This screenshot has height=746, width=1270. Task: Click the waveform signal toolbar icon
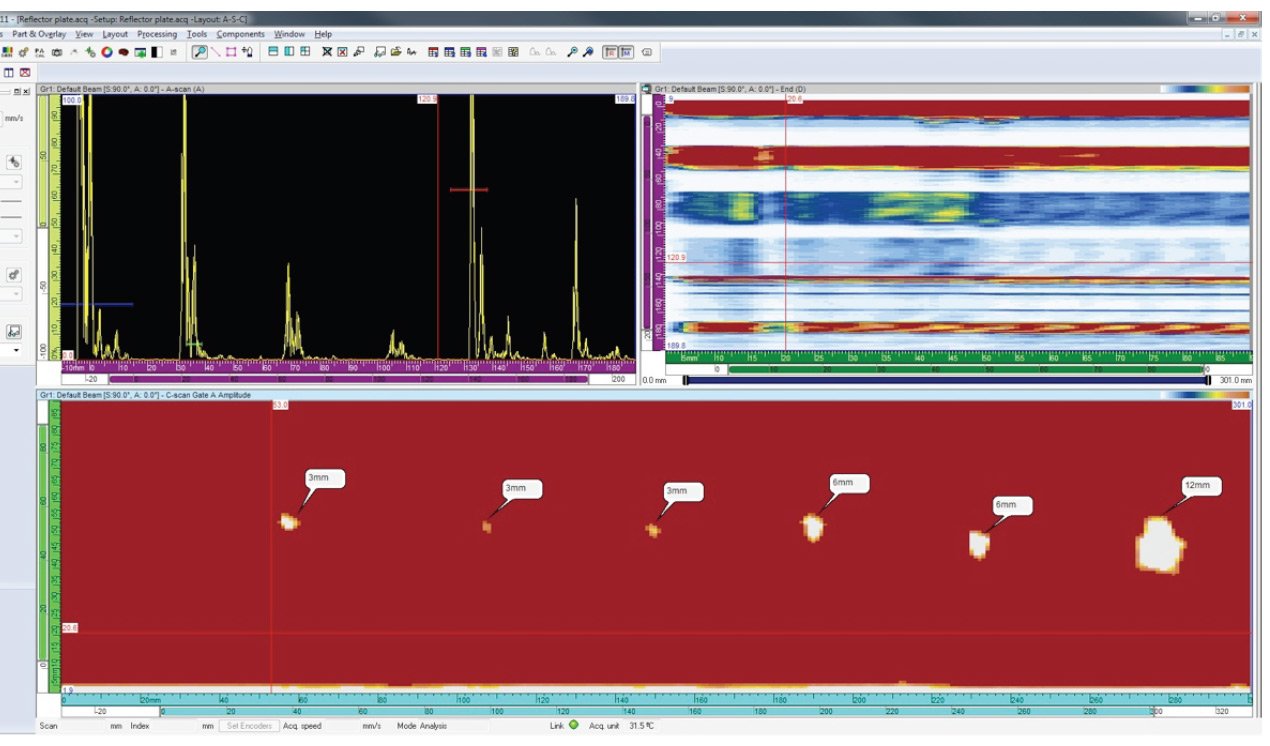[412, 51]
